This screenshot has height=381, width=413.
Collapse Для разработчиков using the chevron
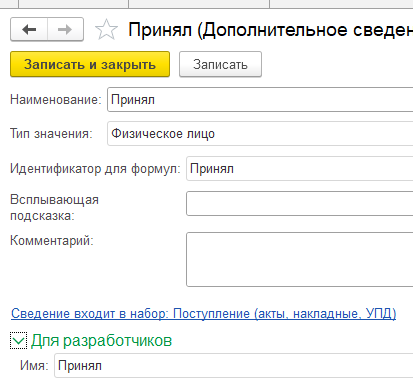point(18,341)
